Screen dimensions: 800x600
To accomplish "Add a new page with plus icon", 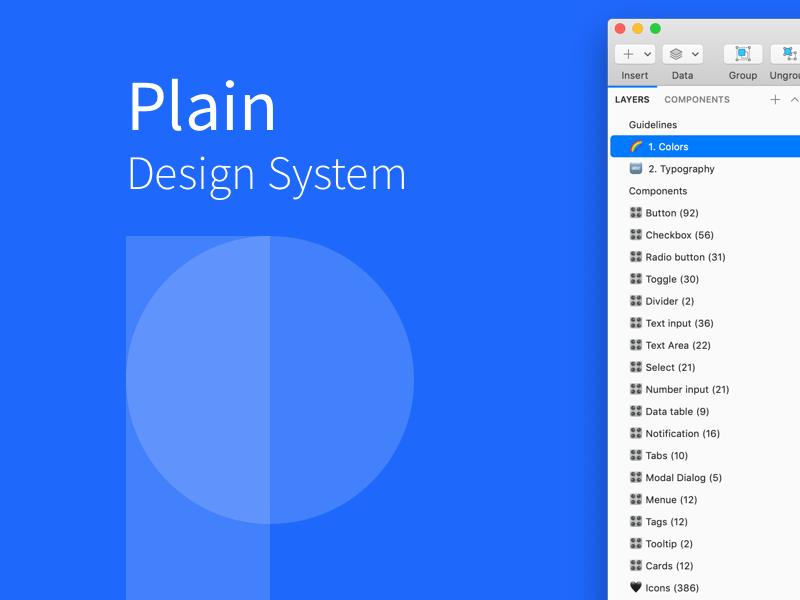I will (775, 99).
